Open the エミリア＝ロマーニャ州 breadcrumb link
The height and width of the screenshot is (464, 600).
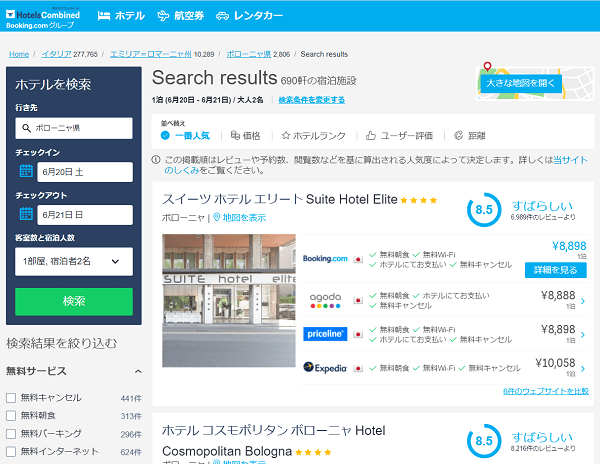coord(151,54)
